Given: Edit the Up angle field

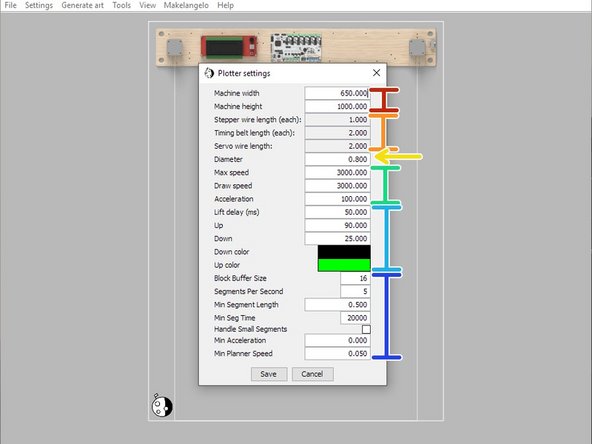Looking at the screenshot, I should pyautogui.click(x=337, y=225).
